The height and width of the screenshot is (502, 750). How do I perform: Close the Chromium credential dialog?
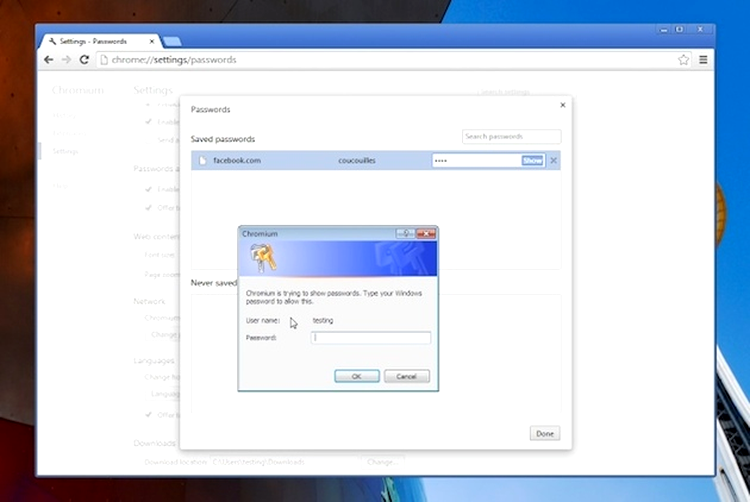click(426, 233)
